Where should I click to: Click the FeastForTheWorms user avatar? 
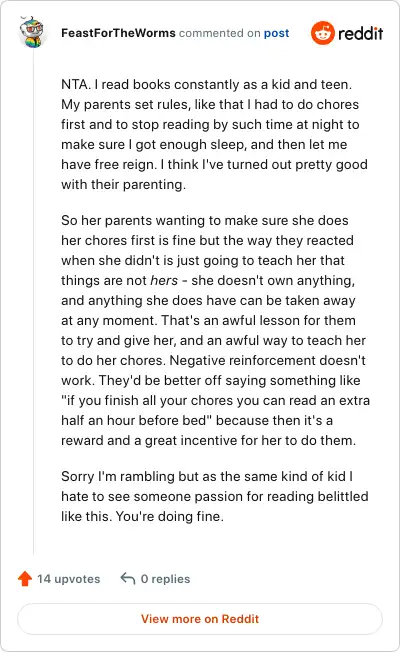pyautogui.click(x=32, y=32)
